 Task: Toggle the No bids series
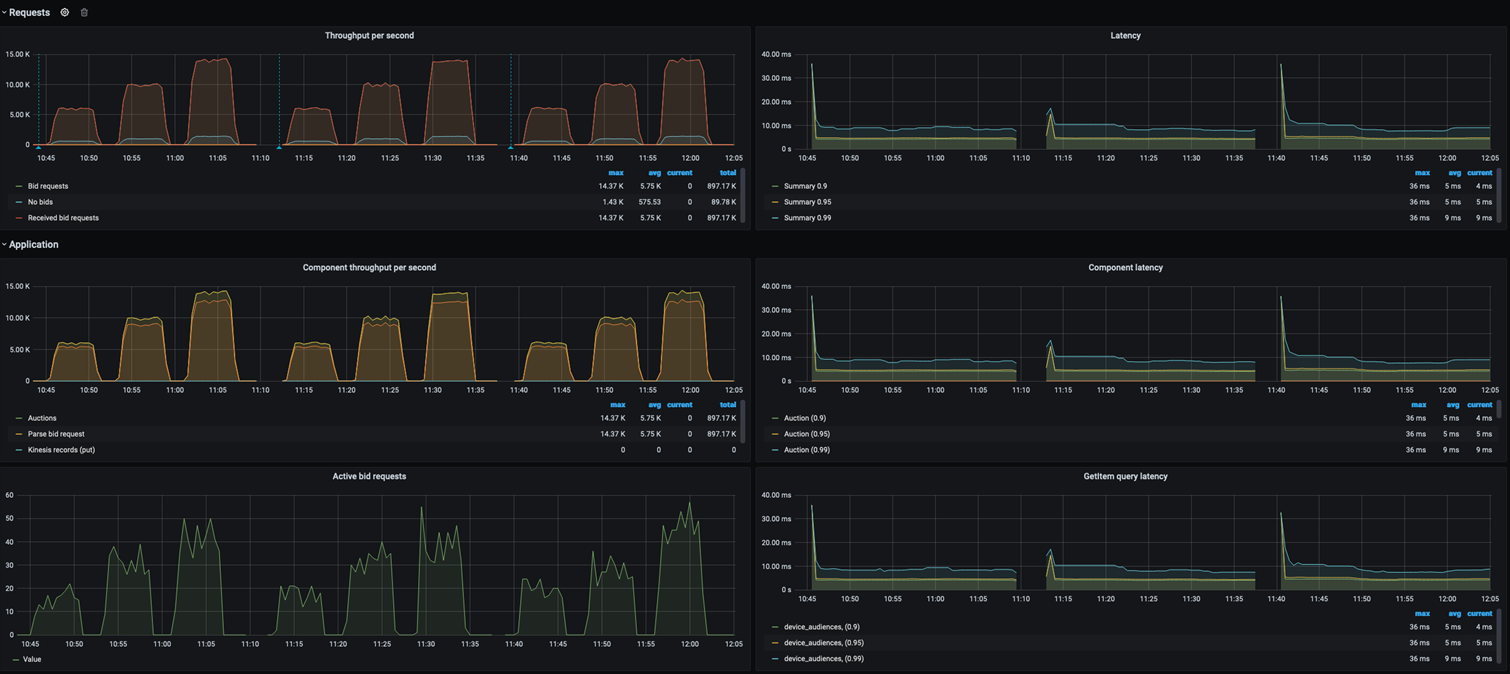[x=40, y=202]
